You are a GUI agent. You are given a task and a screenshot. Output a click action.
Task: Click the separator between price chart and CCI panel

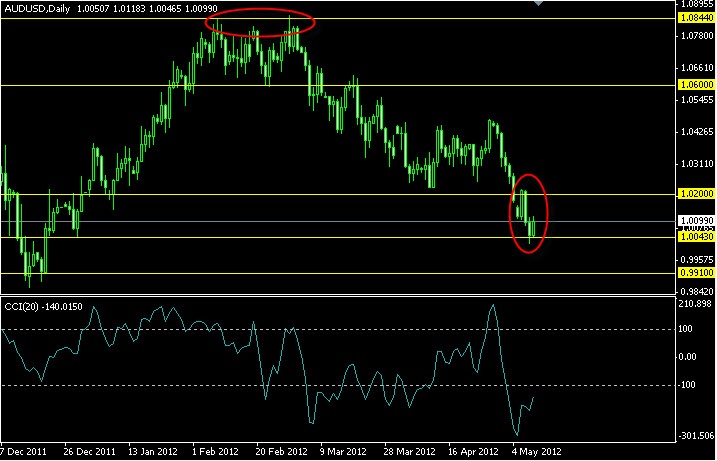point(337,295)
